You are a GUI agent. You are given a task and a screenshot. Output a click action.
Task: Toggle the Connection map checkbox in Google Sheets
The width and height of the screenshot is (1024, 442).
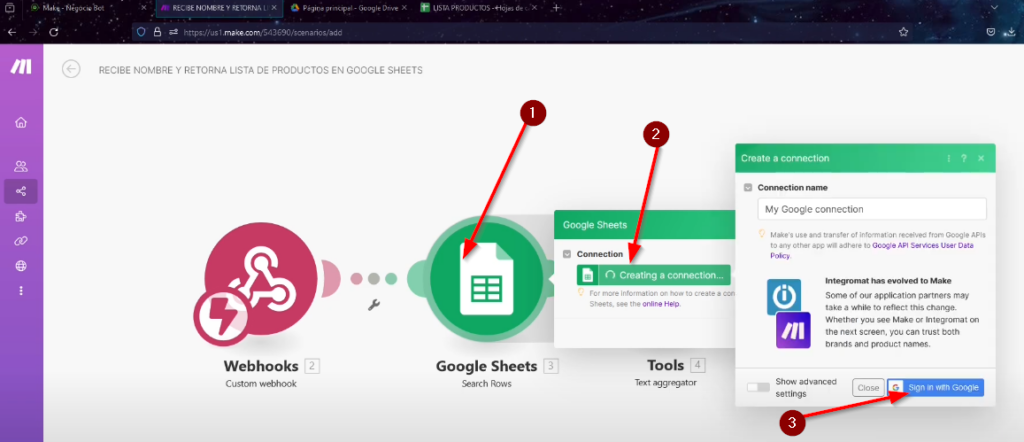(x=567, y=254)
